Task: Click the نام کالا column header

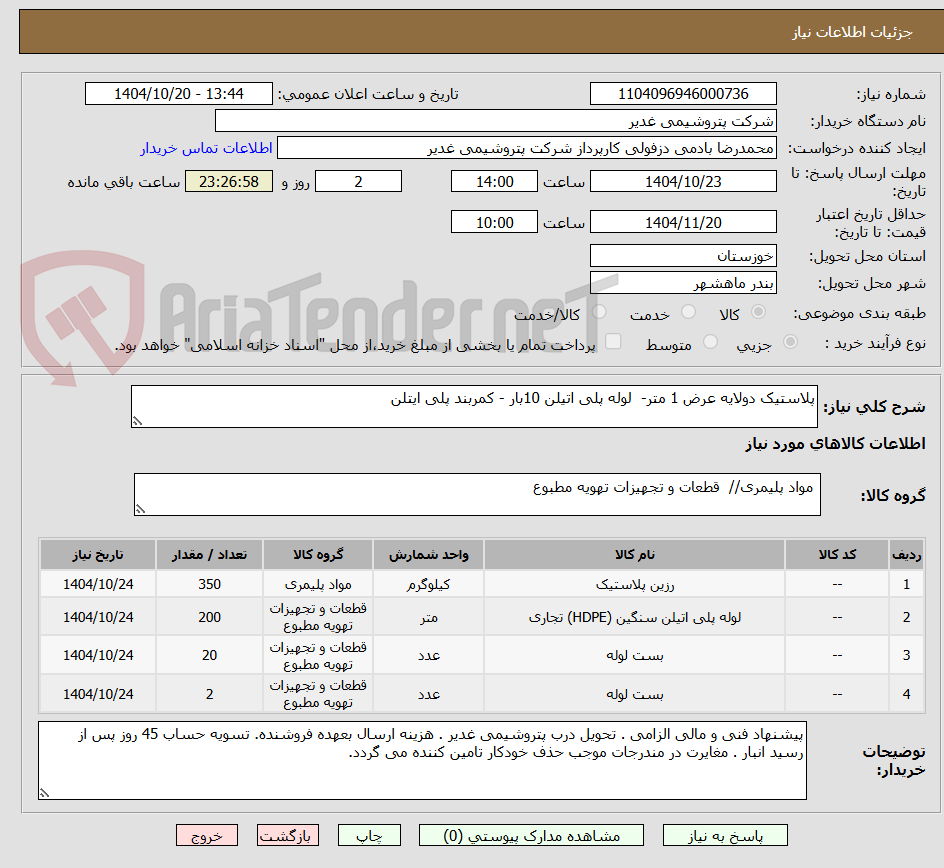Action: 635,554
